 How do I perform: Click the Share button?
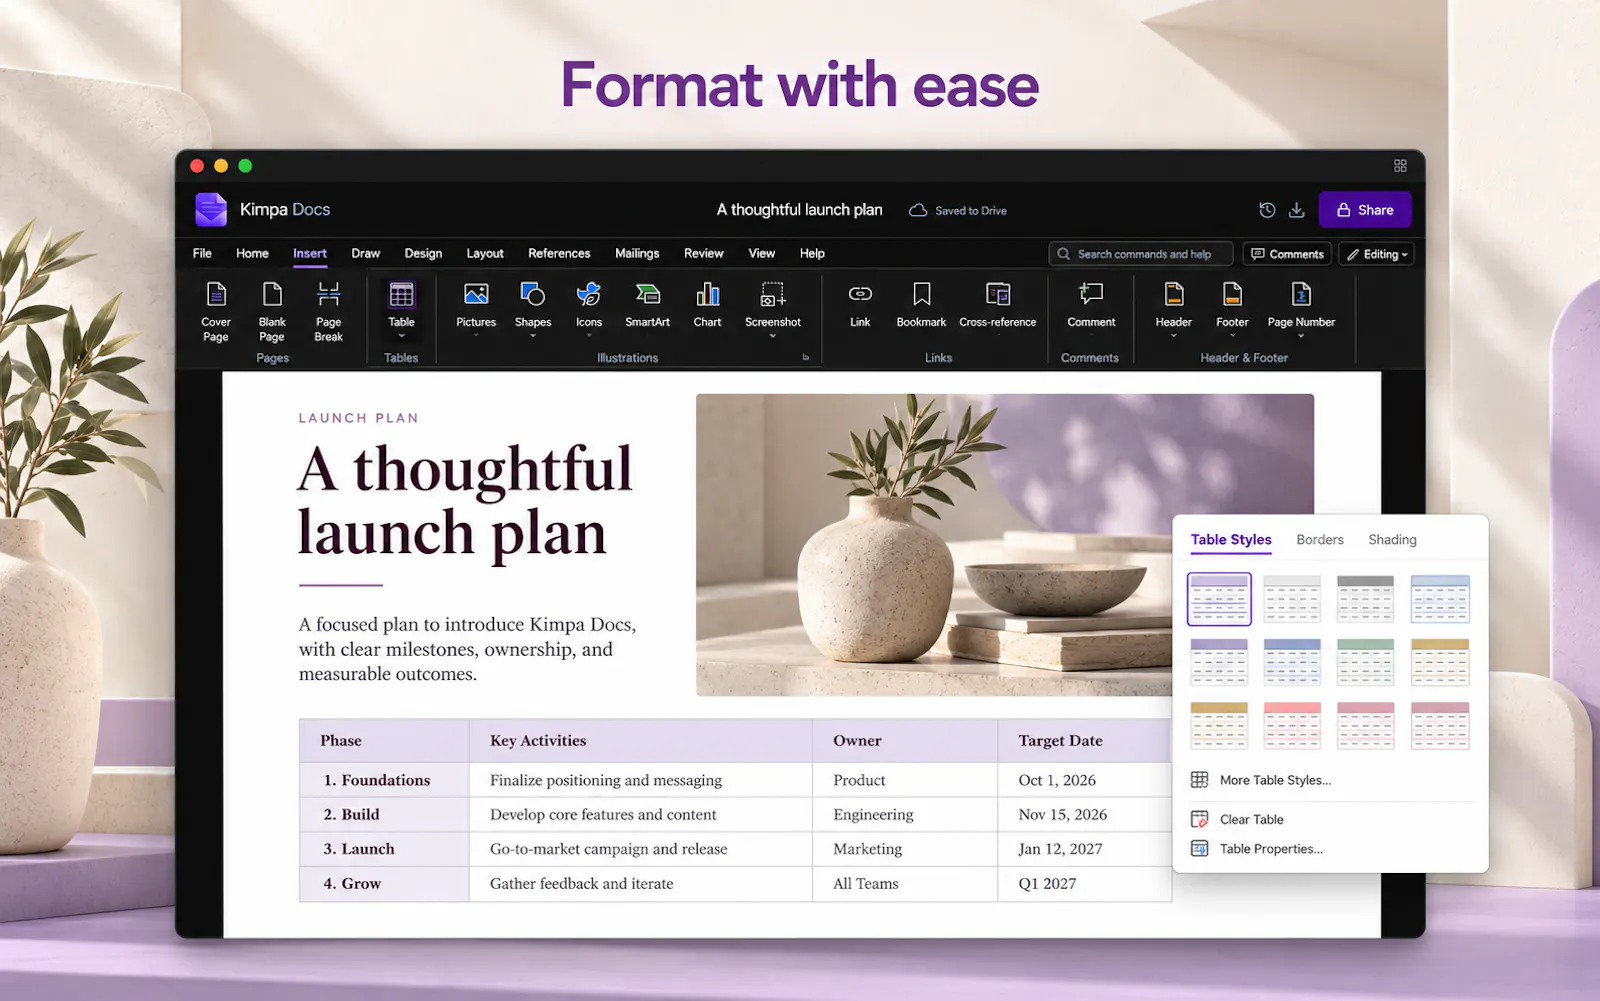pos(1365,210)
